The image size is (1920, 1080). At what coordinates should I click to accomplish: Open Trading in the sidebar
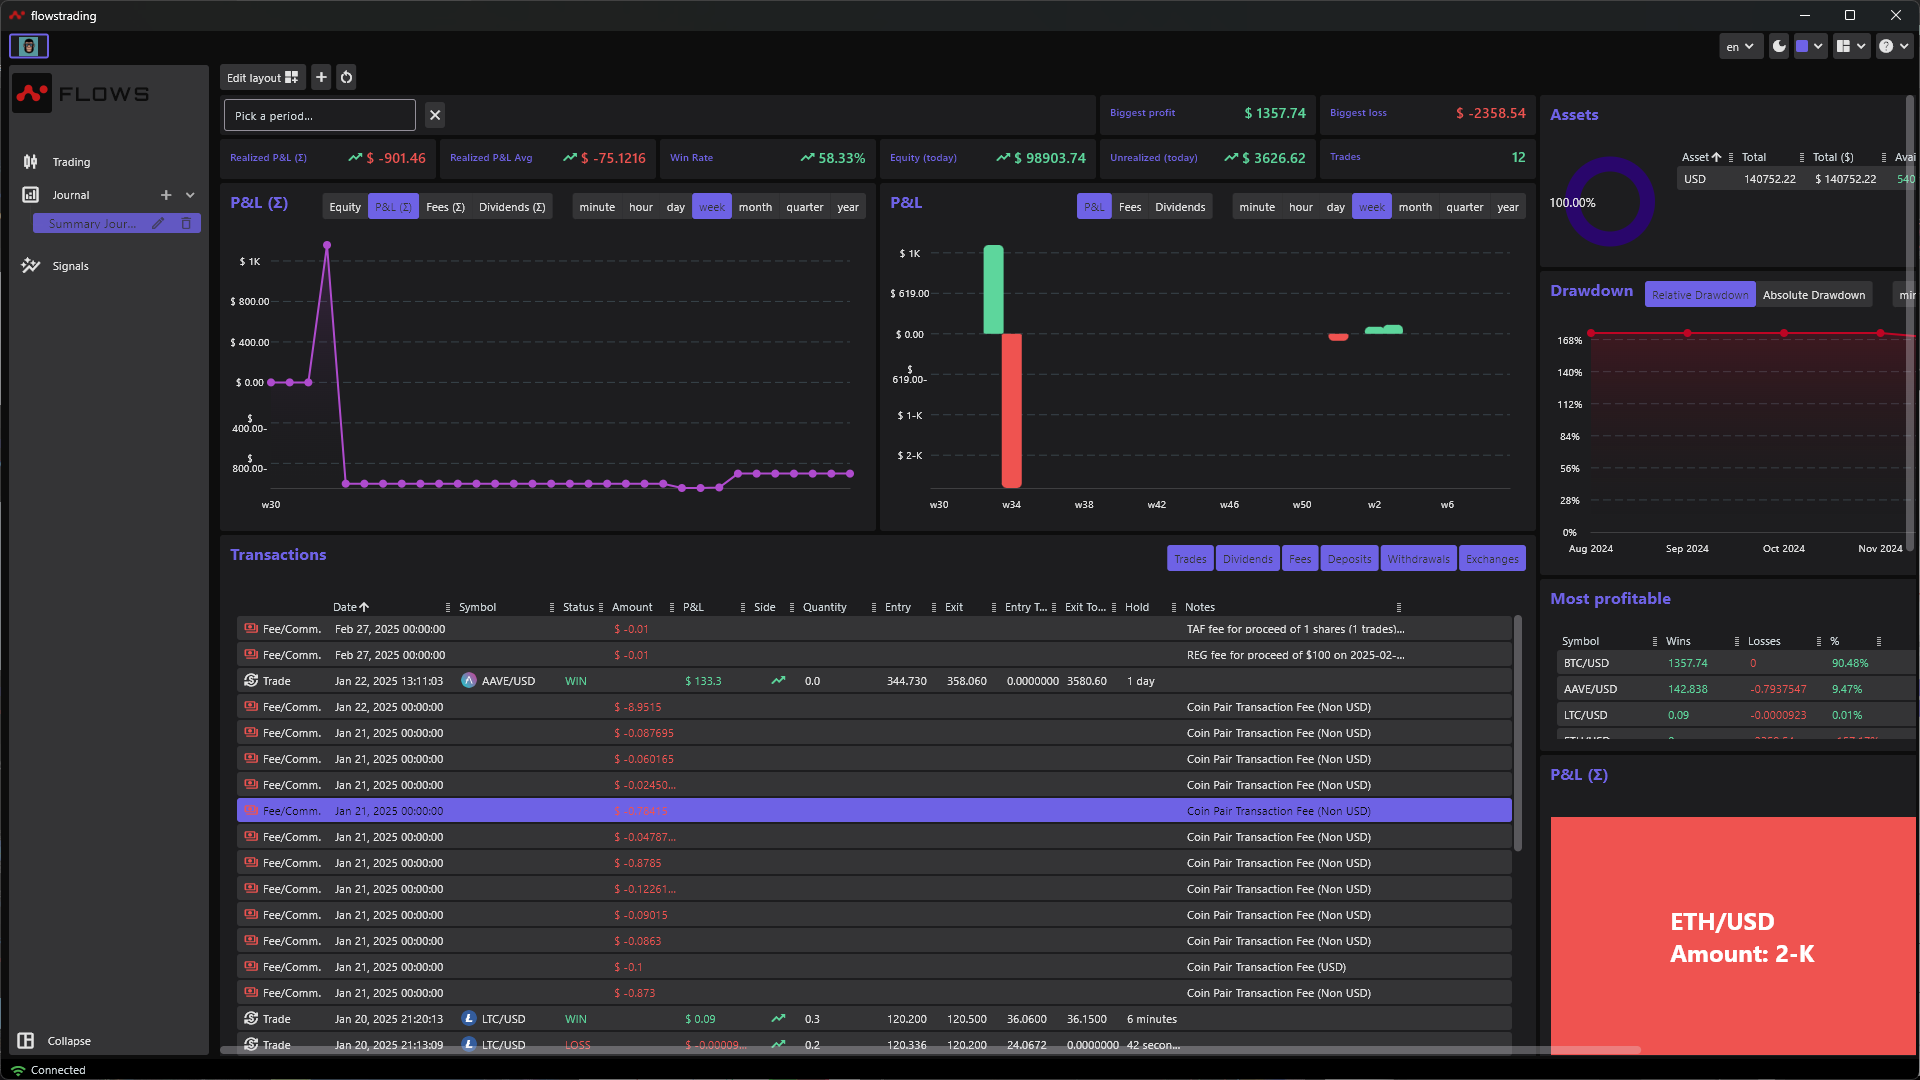(x=71, y=162)
